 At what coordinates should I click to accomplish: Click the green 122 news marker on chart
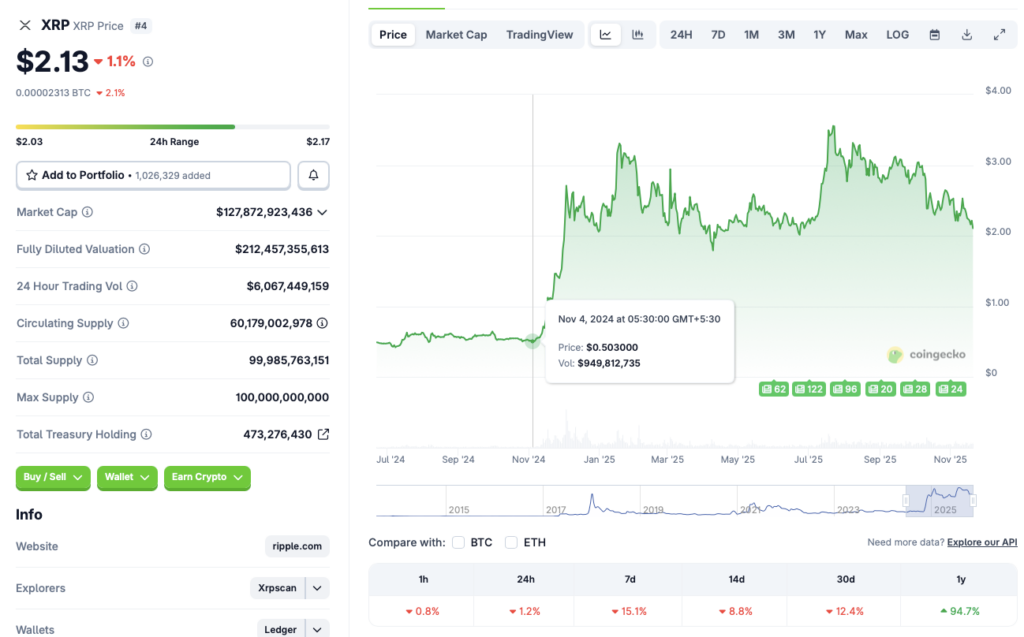click(x=808, y=389)
